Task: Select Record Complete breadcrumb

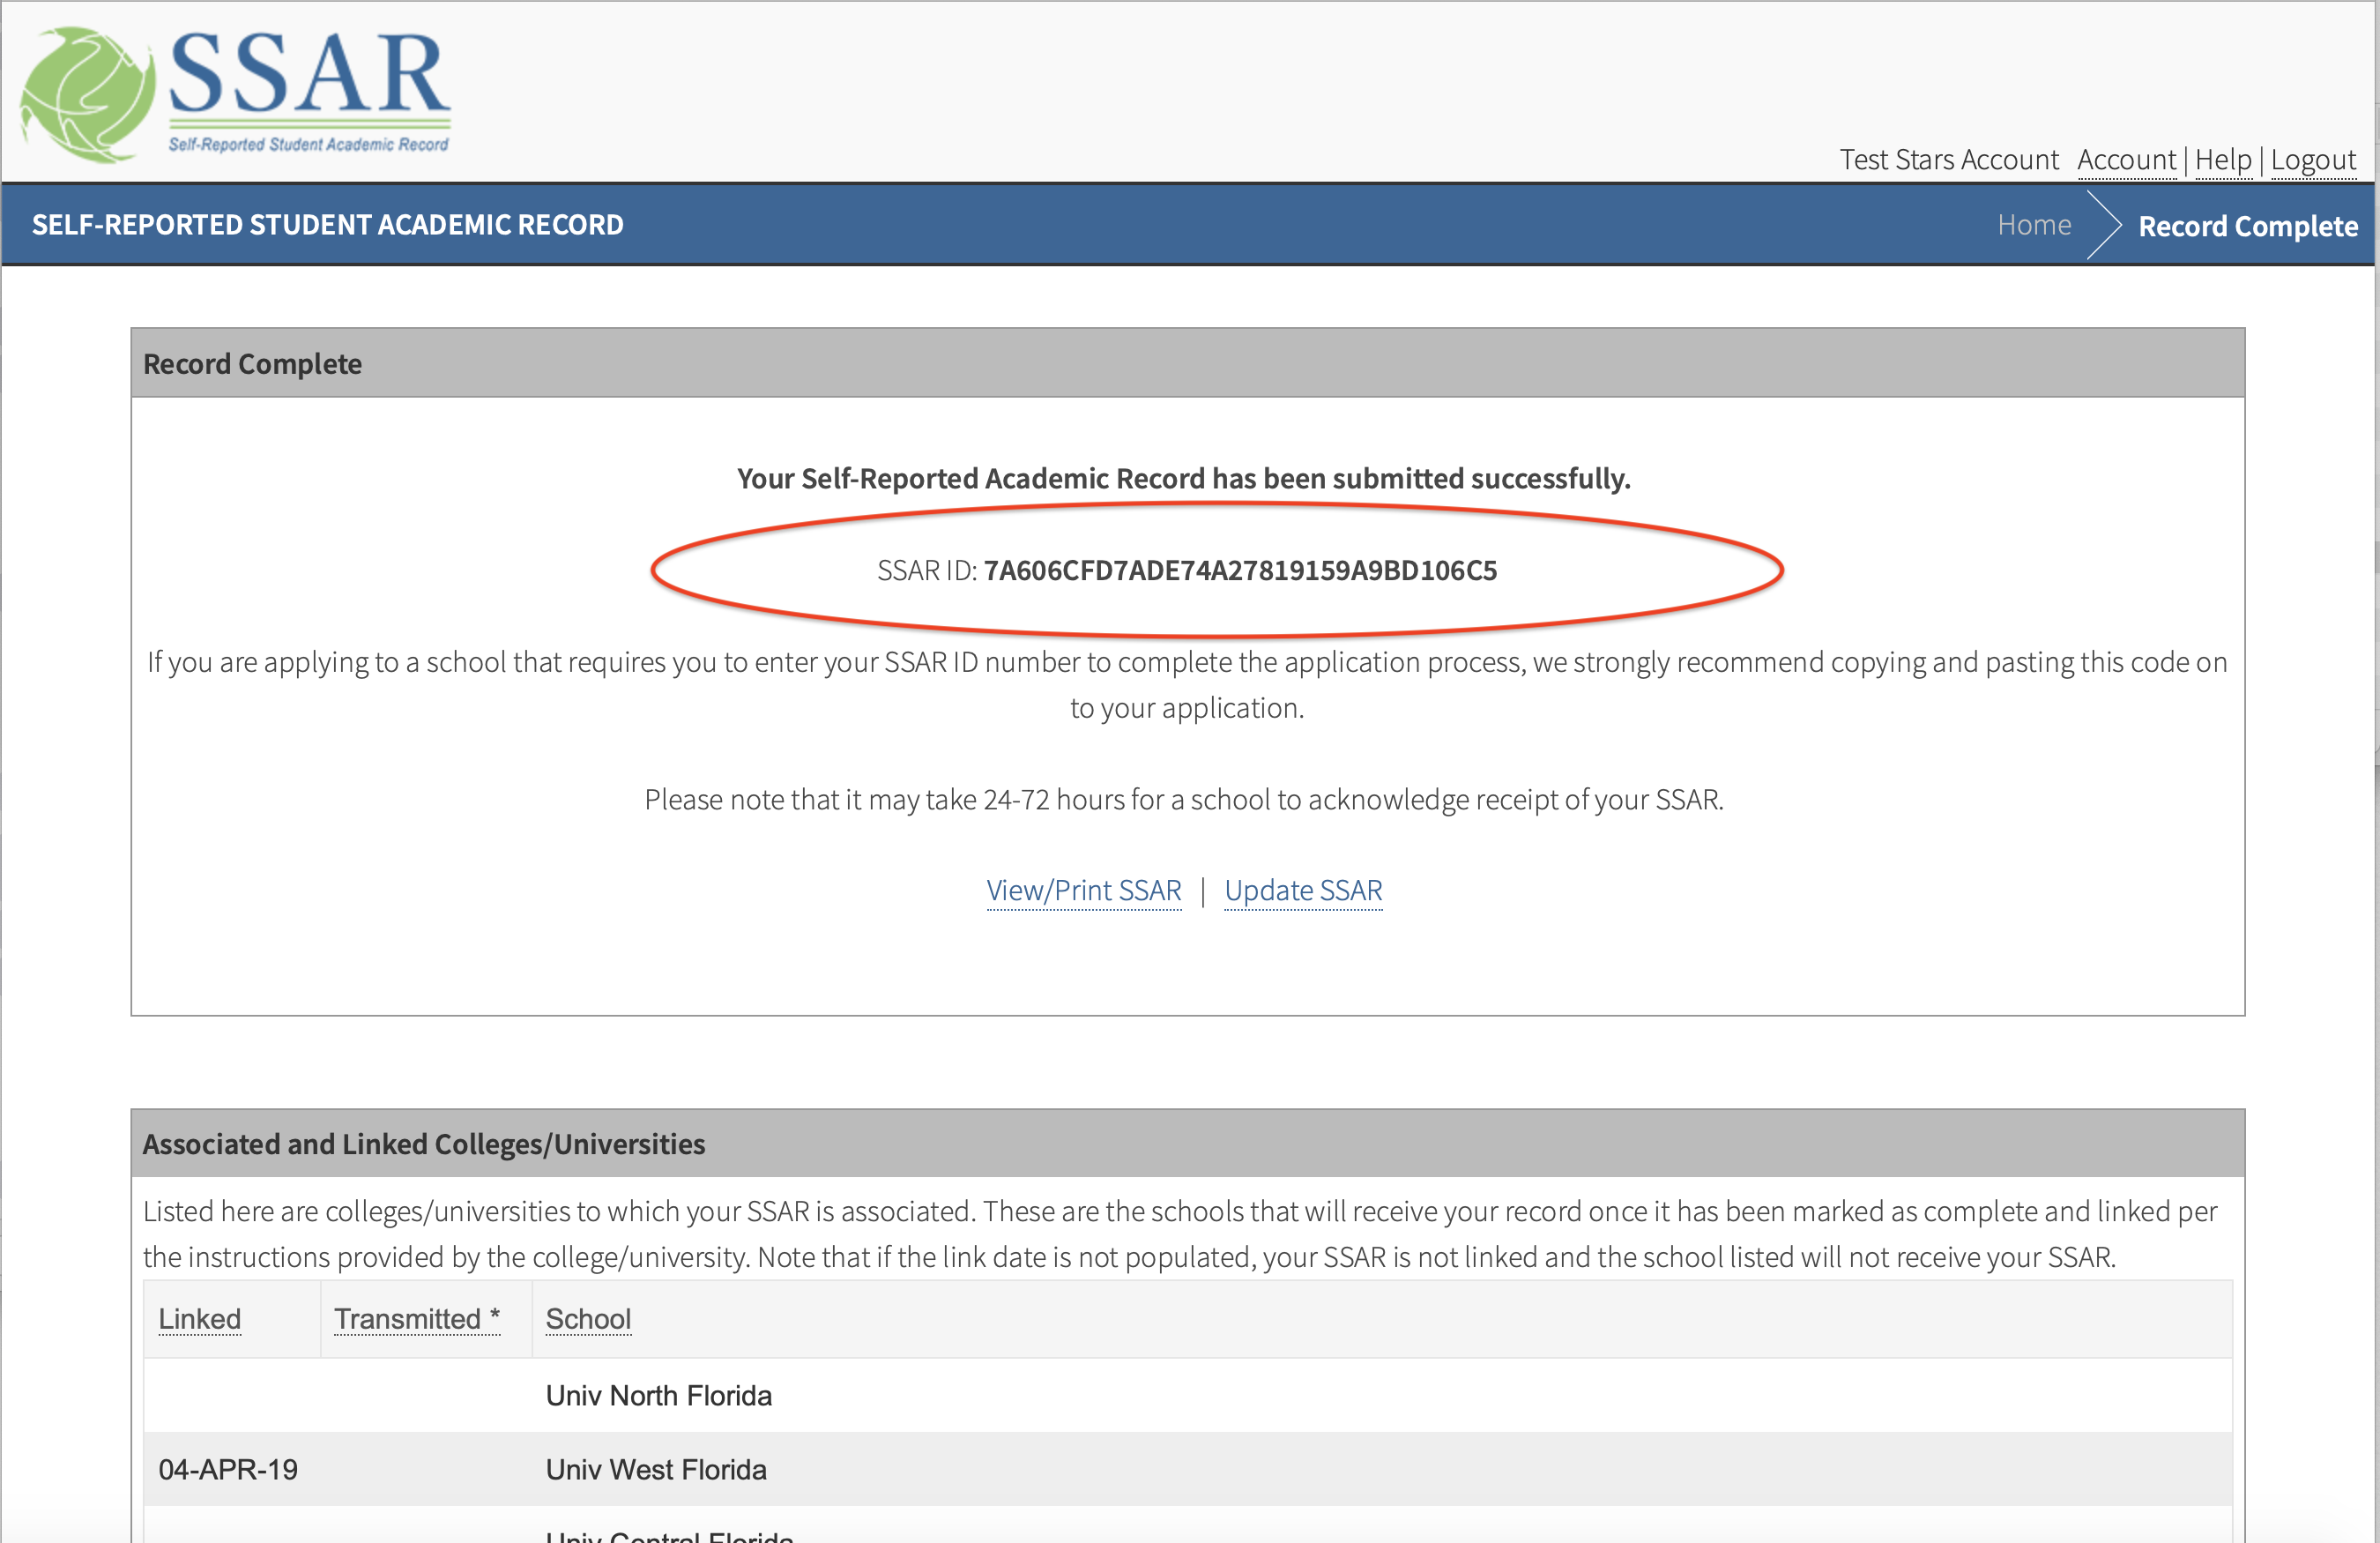Action: click(x=2247, y=226)
